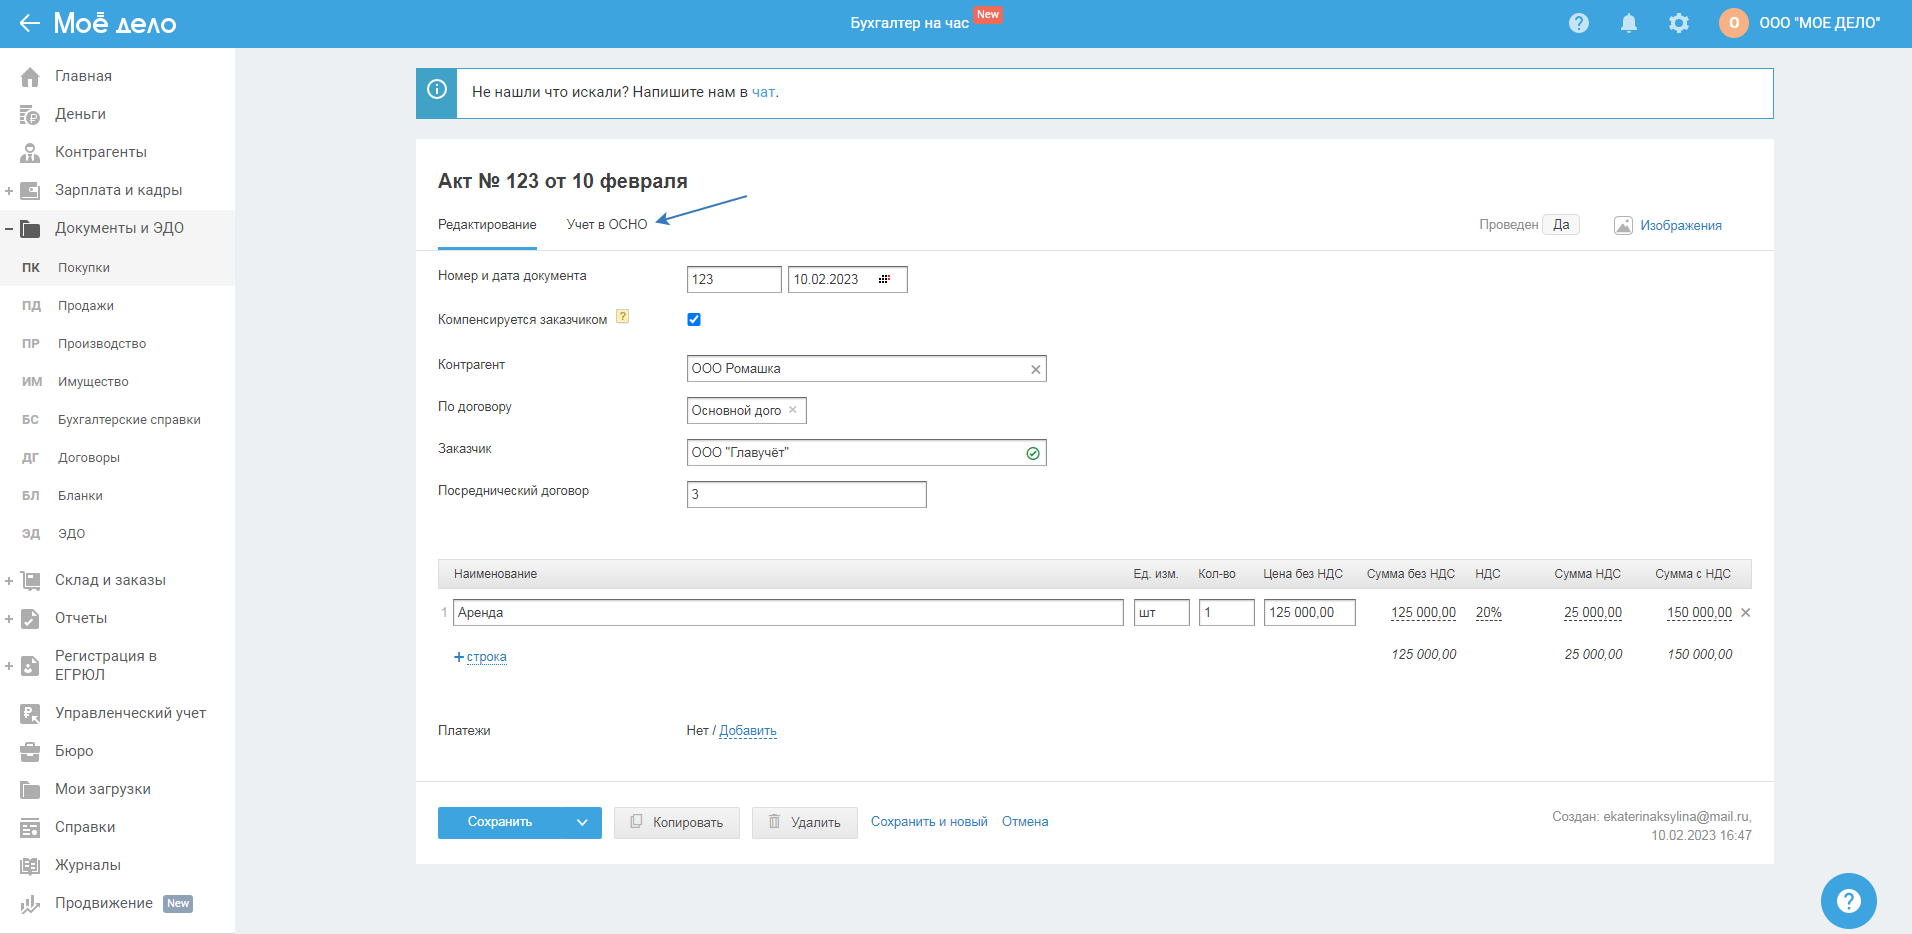Click the Копировать button
The image size is (1912, 934).
point(676,823)
